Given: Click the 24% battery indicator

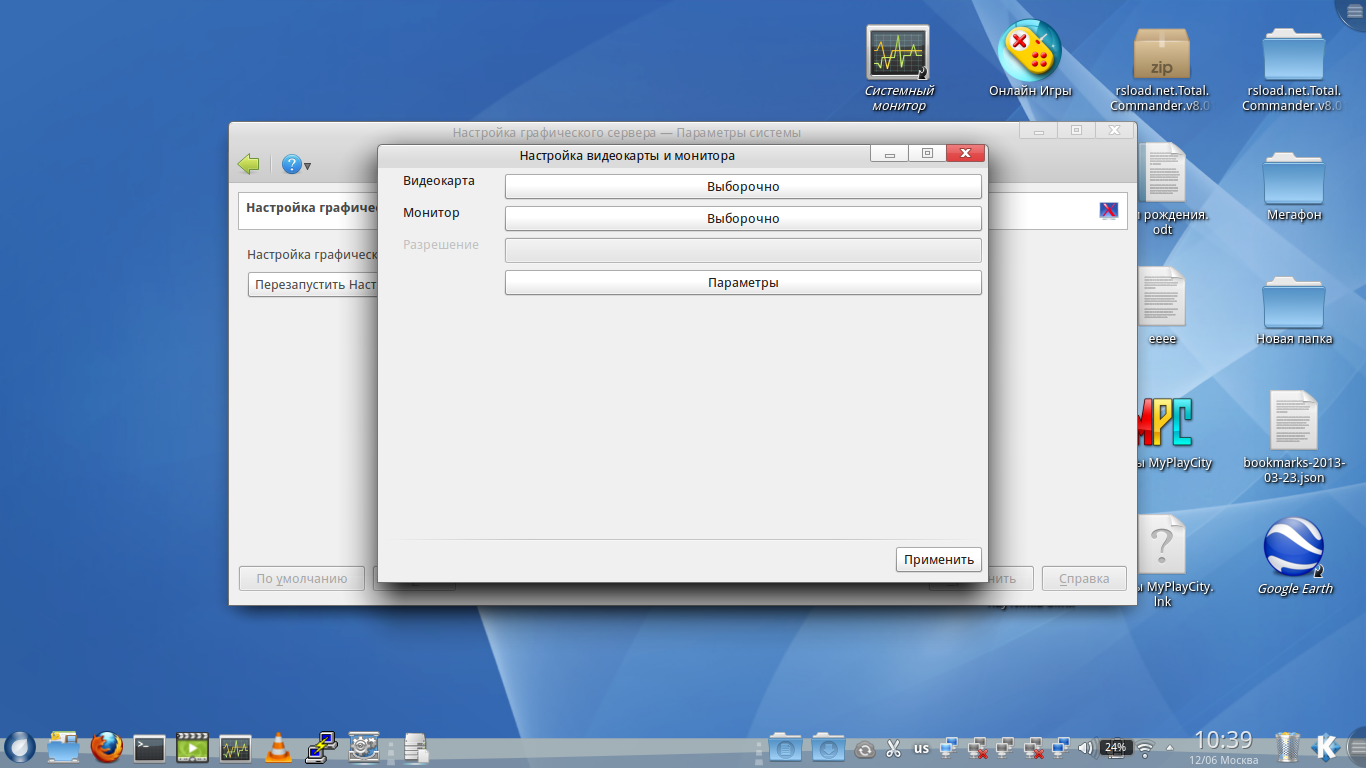Looking at the screenshot, I should (x=1115, y=748).
